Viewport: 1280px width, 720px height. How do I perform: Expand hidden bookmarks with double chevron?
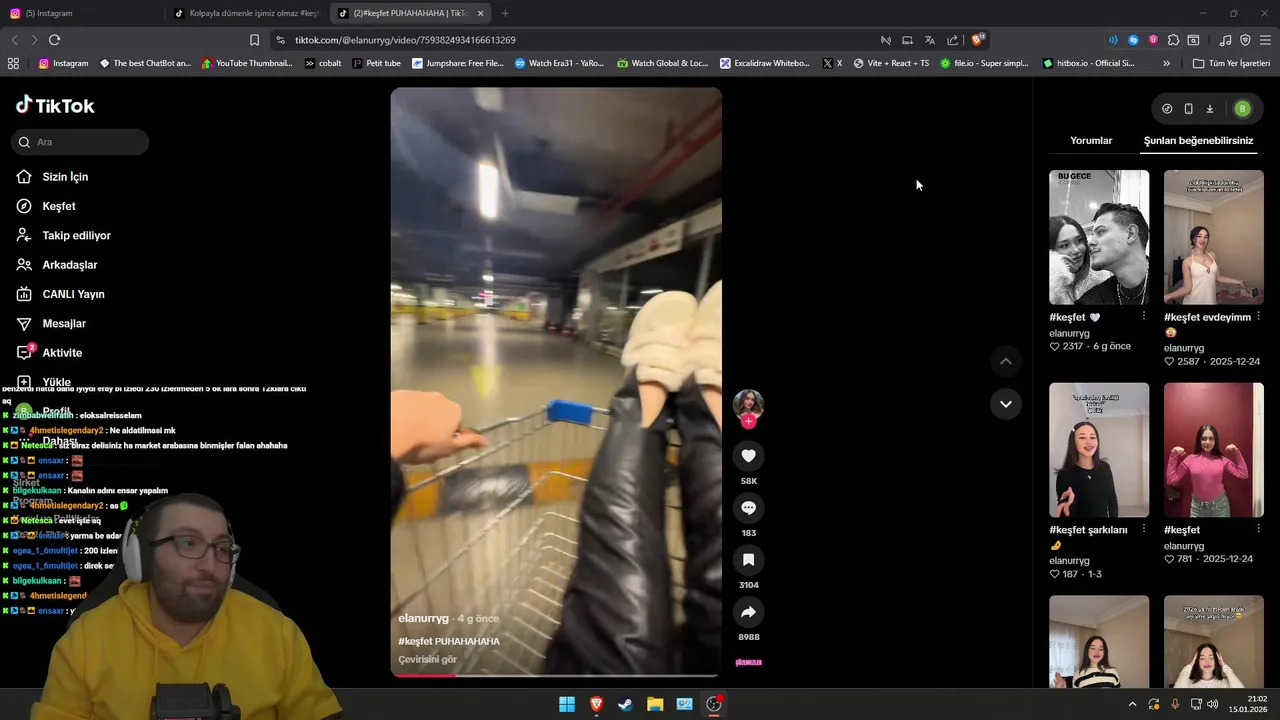pos(1166,63)
